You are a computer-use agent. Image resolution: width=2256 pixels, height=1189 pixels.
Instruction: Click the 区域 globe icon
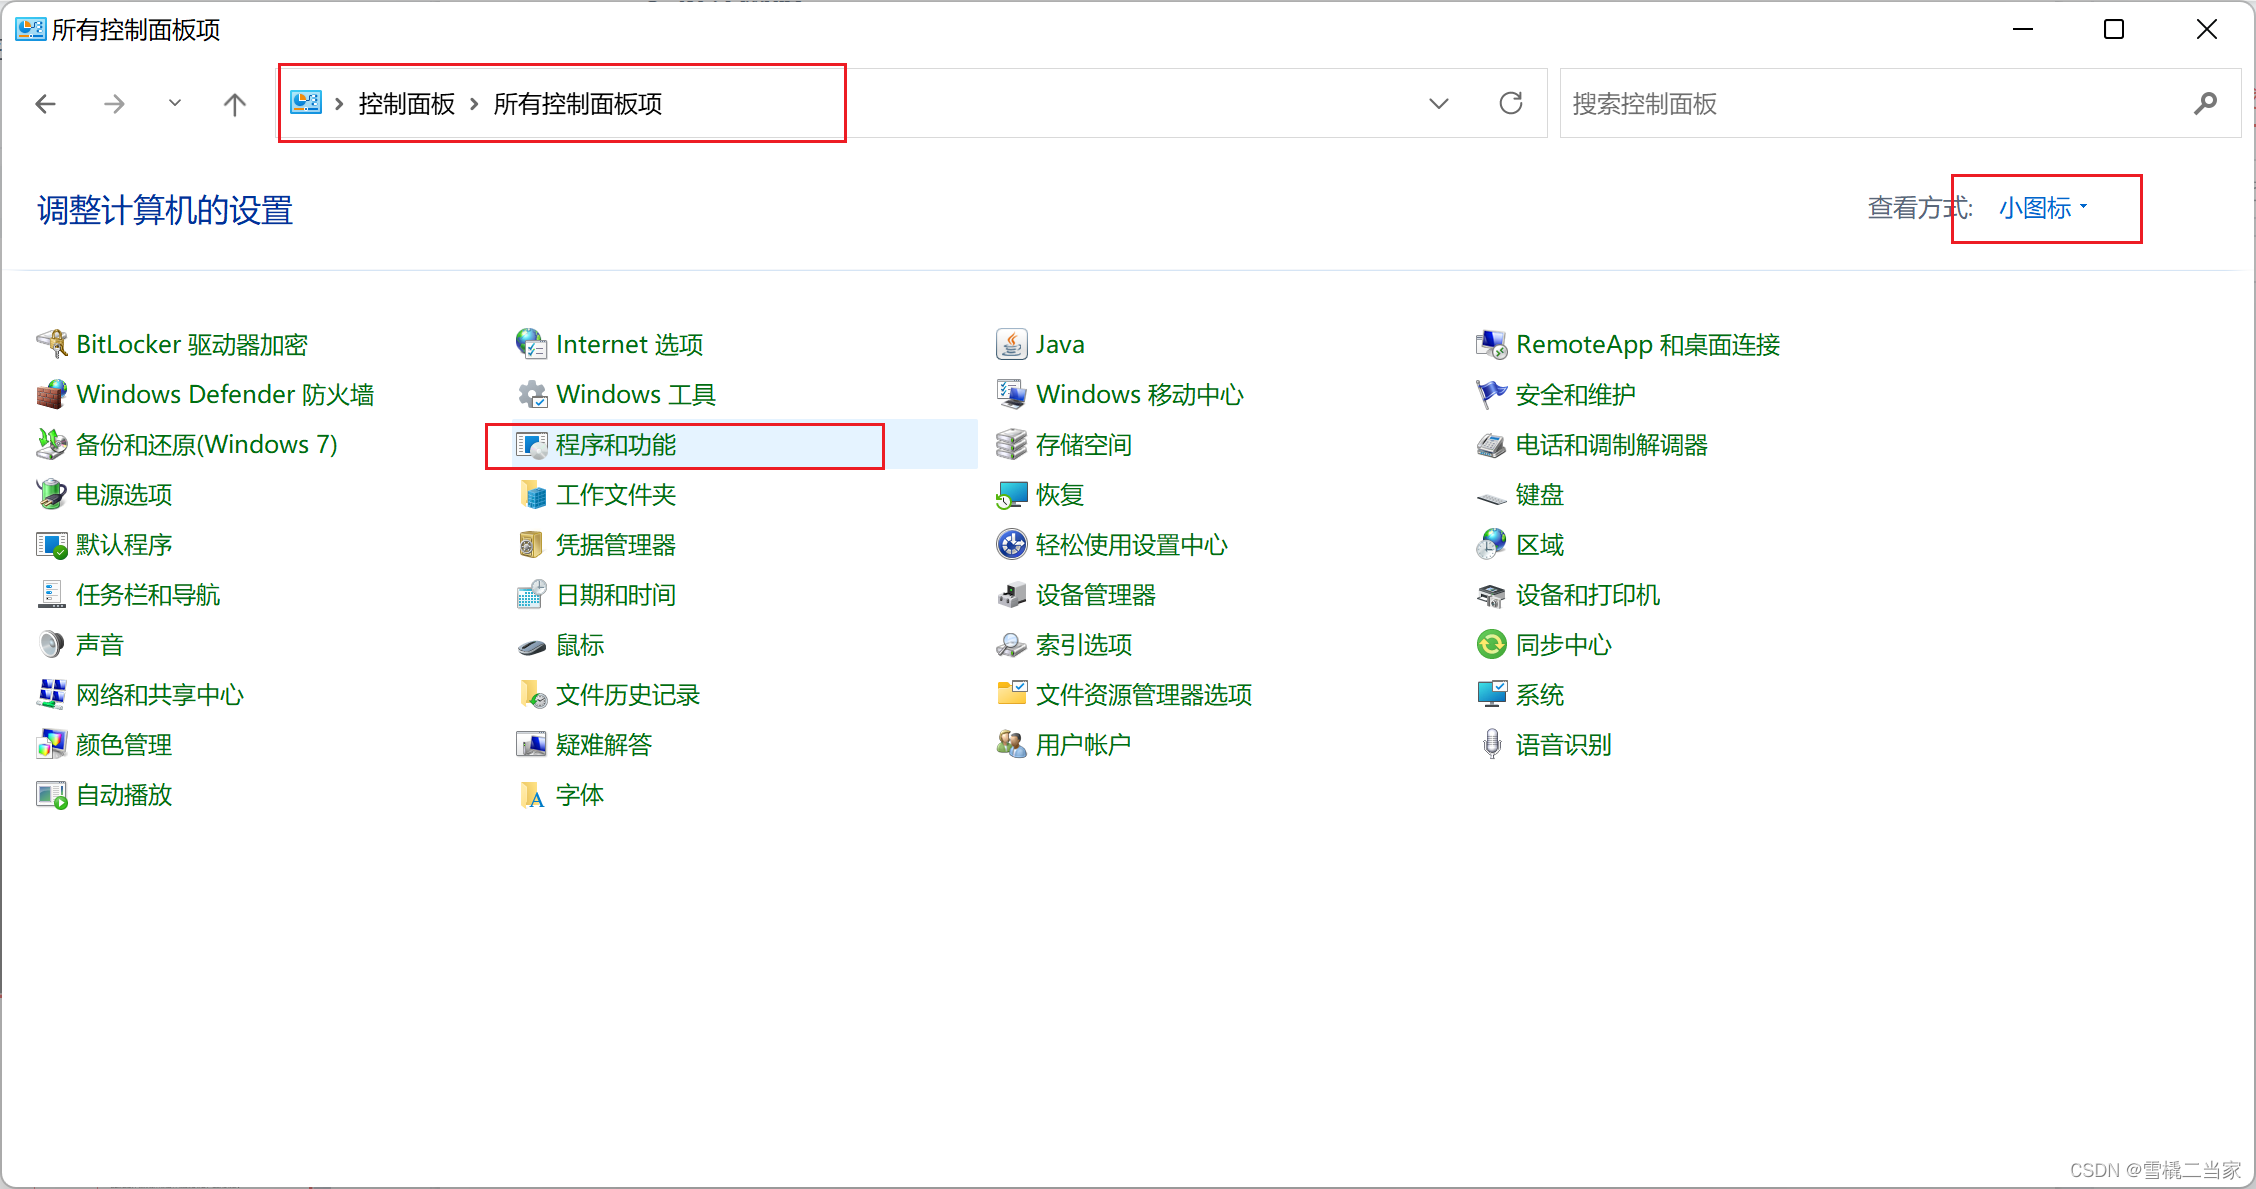point(1492,544)
